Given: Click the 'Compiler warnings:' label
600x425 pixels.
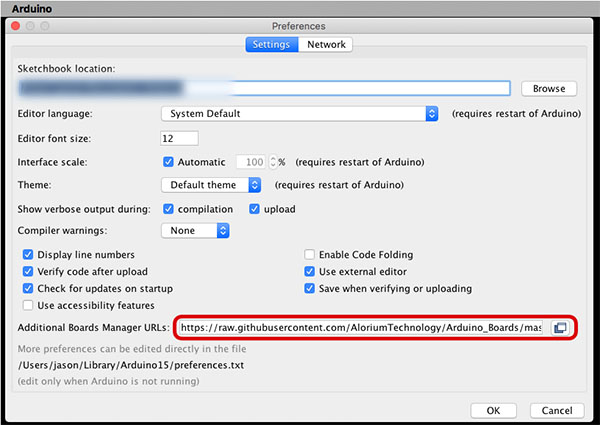Looking at the screenshot, I should (62, 231).
